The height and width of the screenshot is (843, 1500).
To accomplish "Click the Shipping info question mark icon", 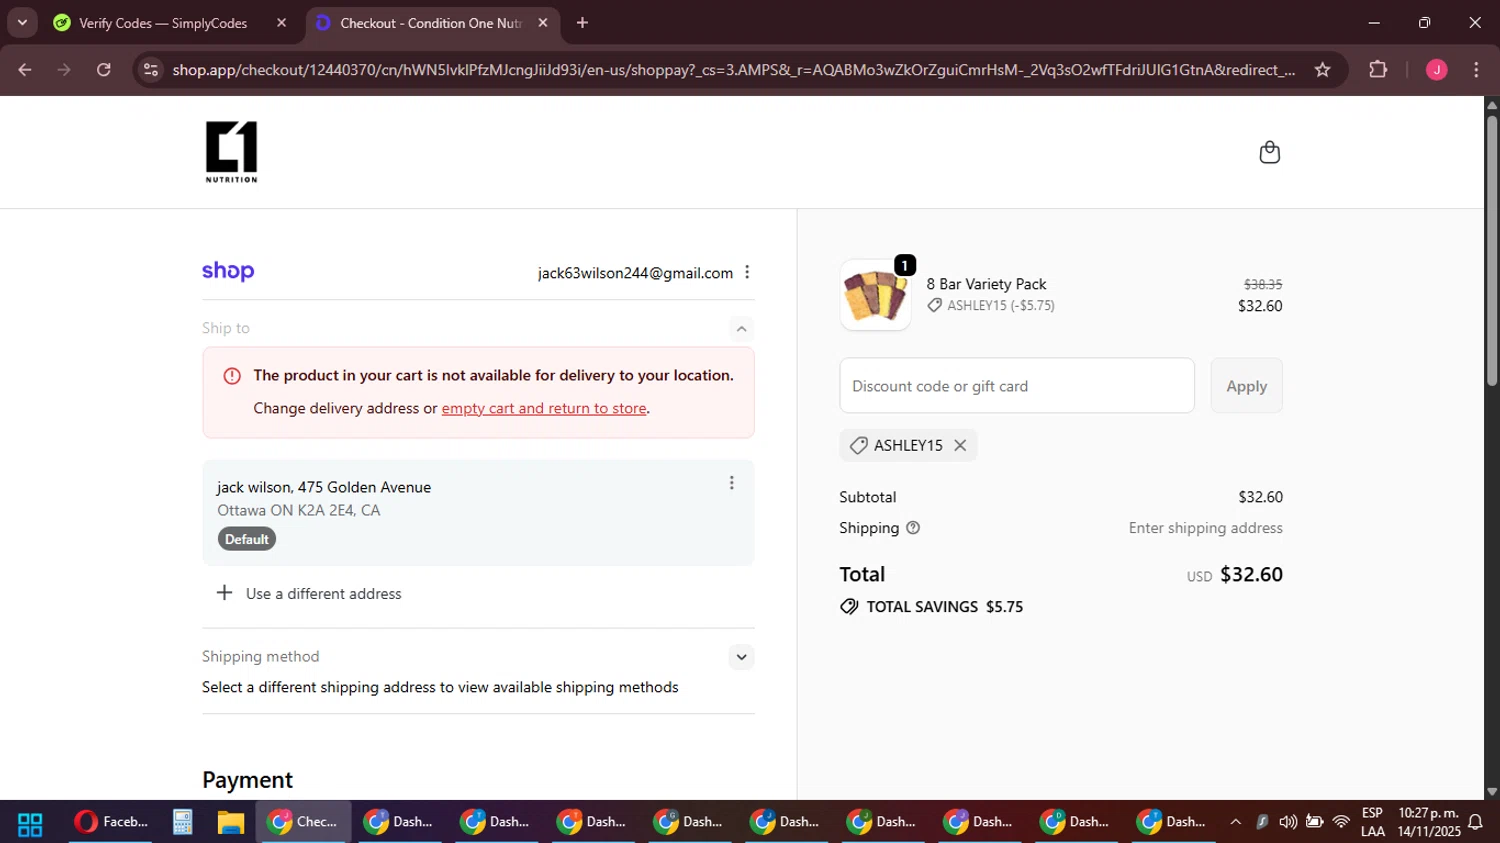I will point(913,528).
